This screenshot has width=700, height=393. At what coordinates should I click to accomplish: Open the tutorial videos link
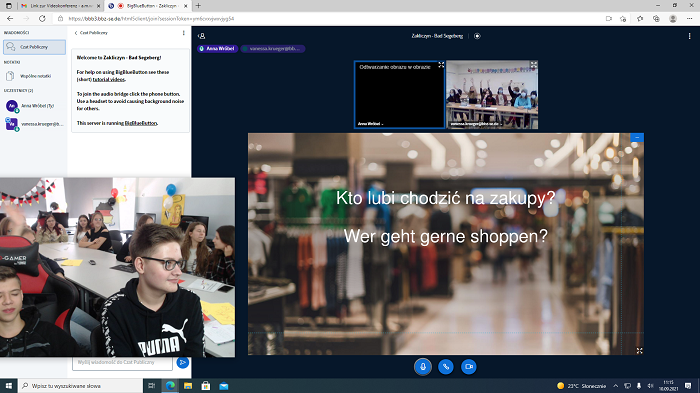(x=109, y=79)
